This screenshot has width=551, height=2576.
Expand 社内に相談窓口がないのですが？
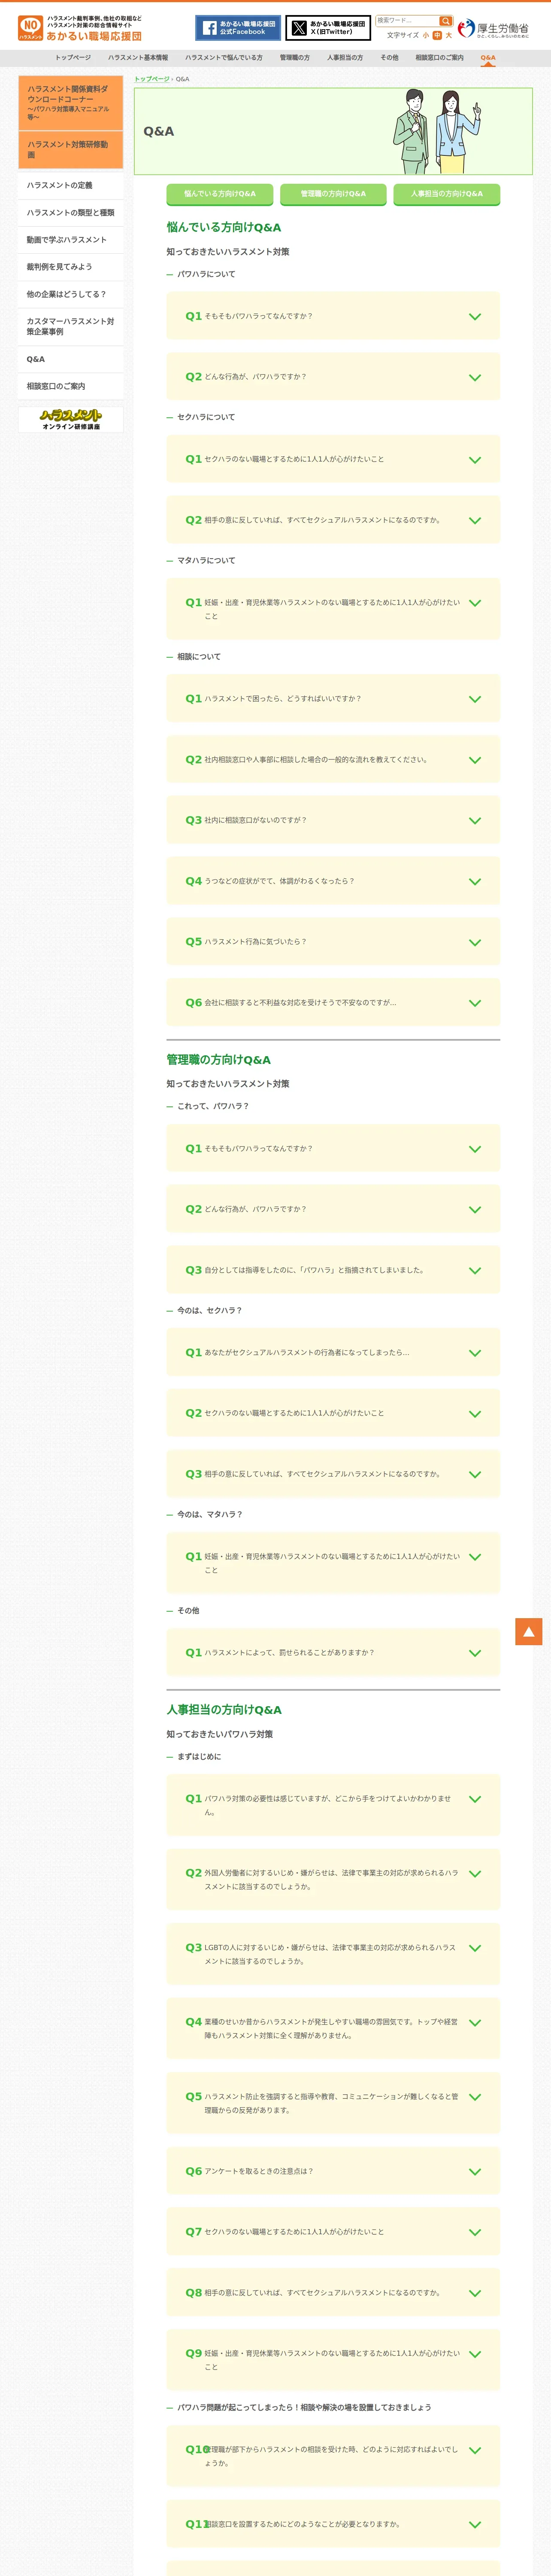point(333,821)
